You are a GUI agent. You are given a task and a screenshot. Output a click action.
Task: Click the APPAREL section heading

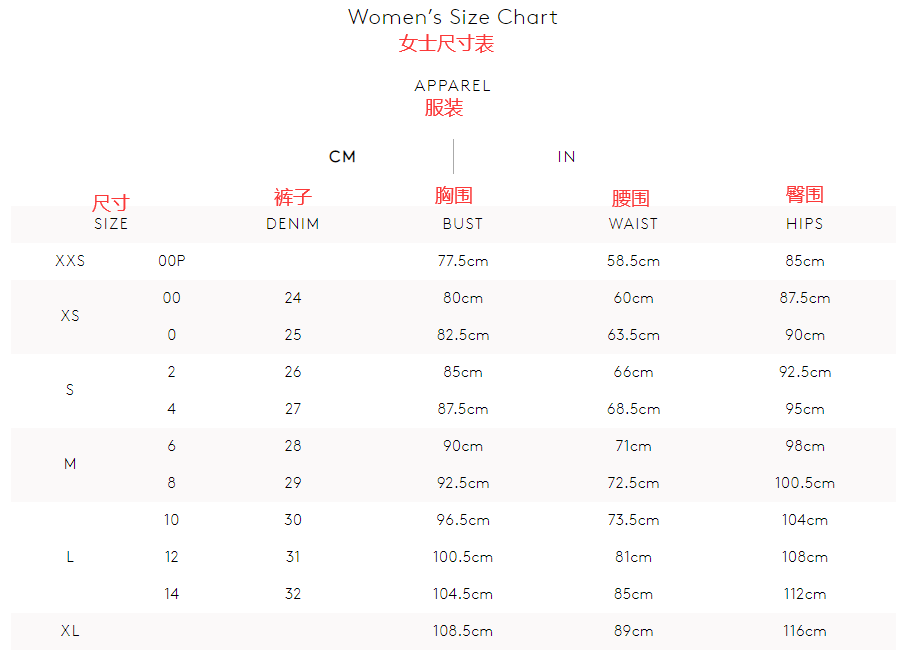pyautogui.click(x=452, y=86)
